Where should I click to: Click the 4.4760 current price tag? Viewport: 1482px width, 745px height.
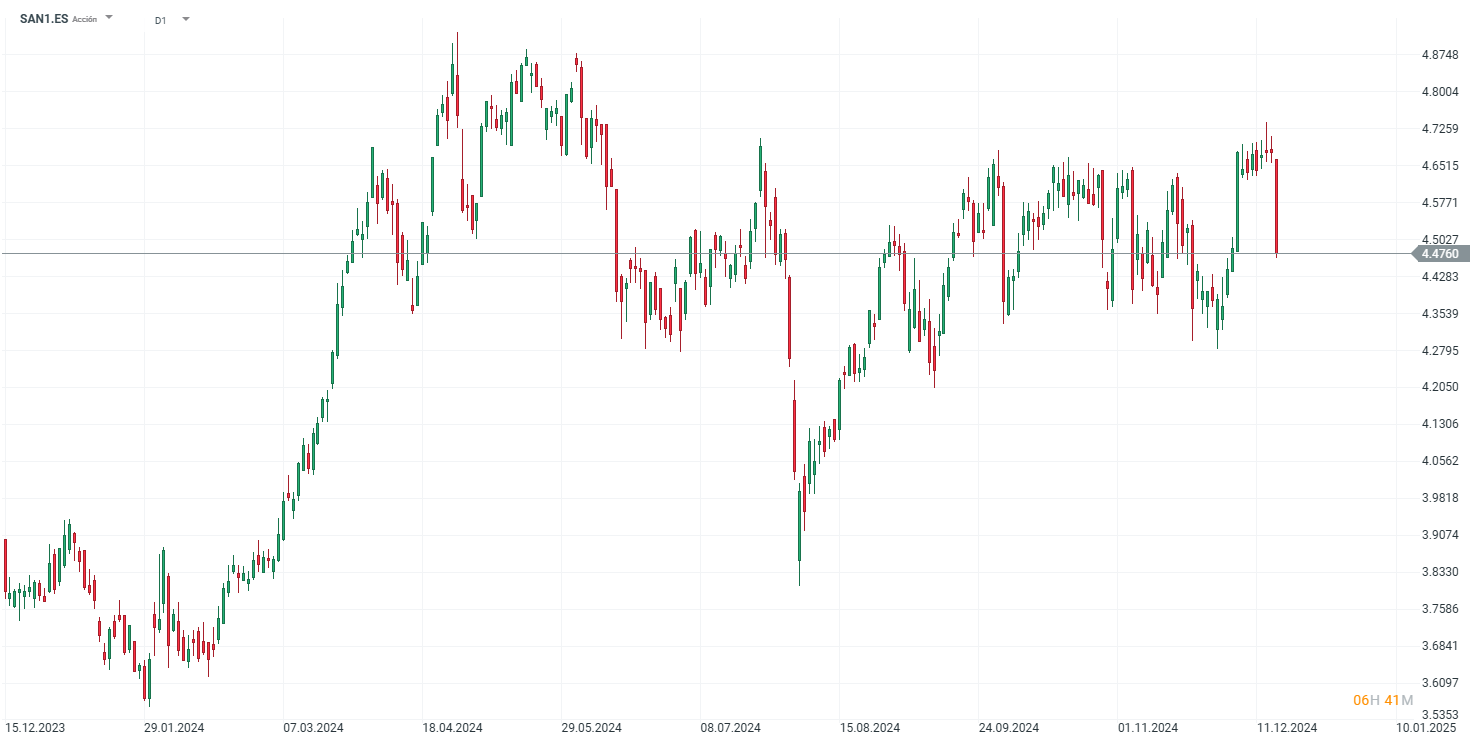1440,254
